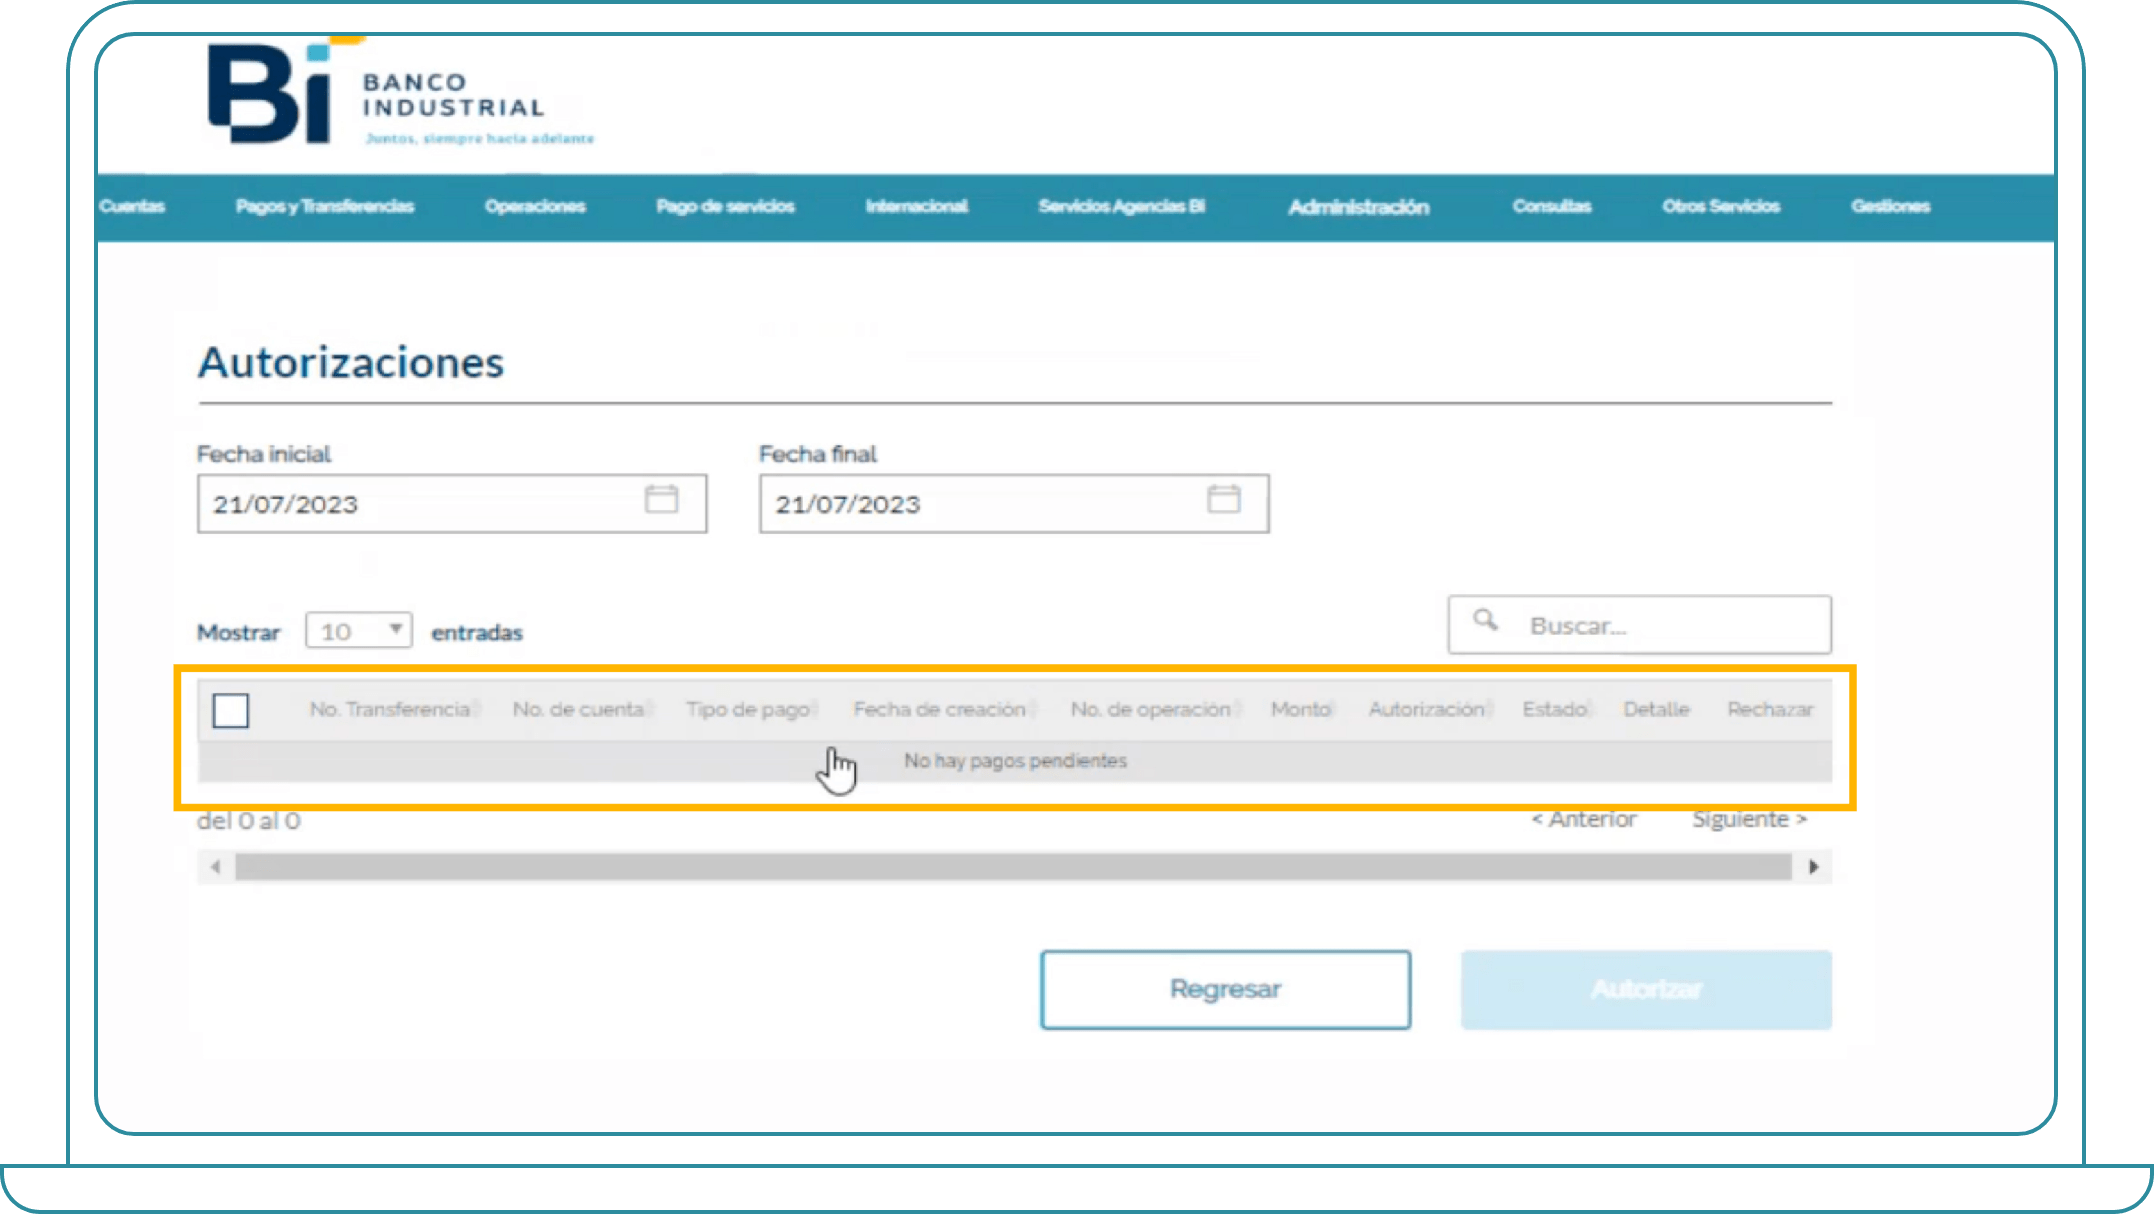Click the horizontal table scrollbar
Screen dimensions: 2154x1214
click(x=1012, y=867)
